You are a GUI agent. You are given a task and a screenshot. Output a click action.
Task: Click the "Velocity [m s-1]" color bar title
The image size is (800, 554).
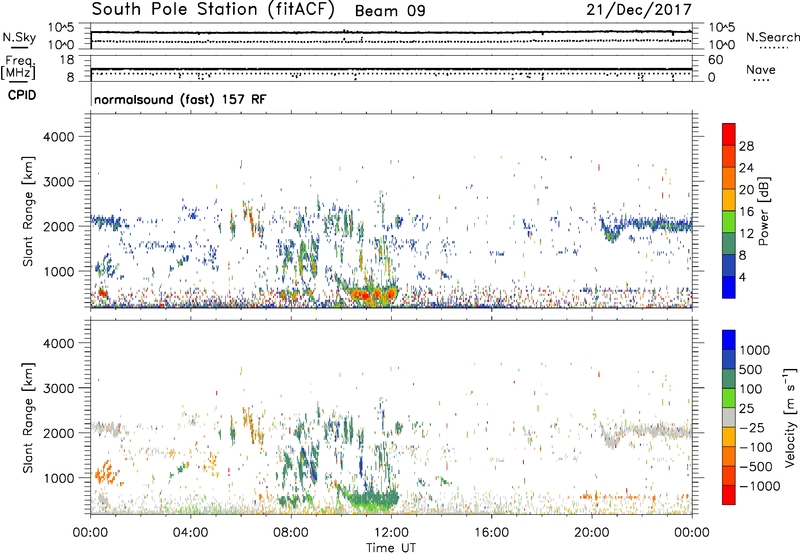pyautogui.click(x=790, y=417)
